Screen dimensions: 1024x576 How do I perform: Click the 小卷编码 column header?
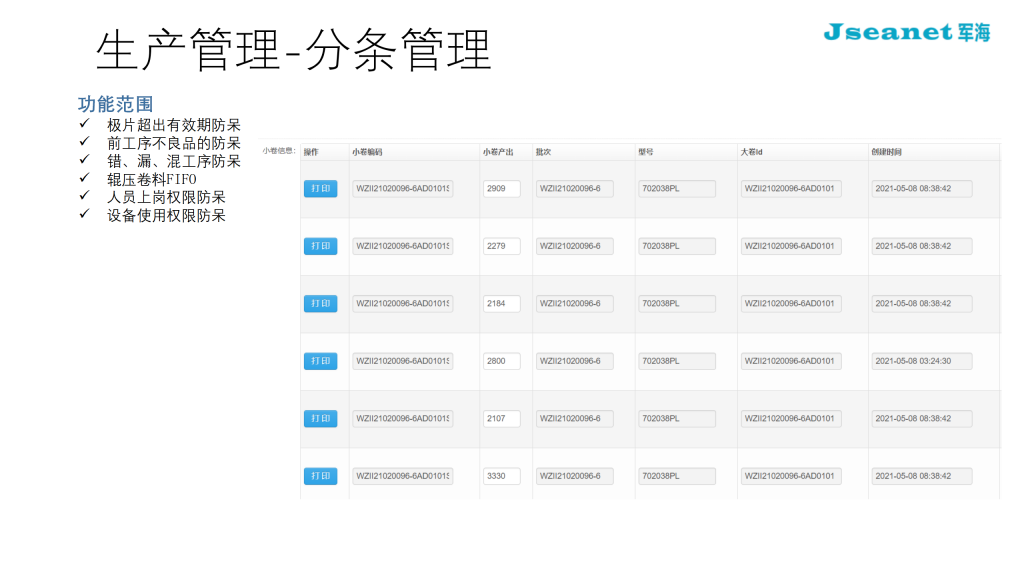(x=367, y=152)
